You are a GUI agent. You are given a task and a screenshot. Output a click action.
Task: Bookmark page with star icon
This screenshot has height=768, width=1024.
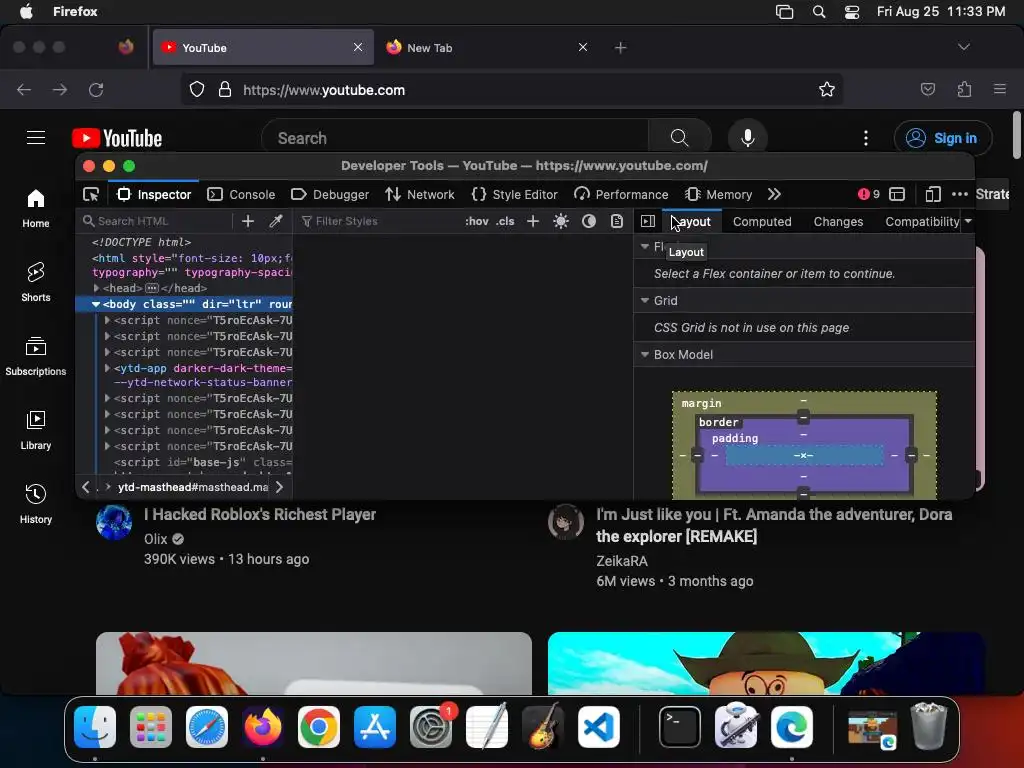tap(827, 89)
